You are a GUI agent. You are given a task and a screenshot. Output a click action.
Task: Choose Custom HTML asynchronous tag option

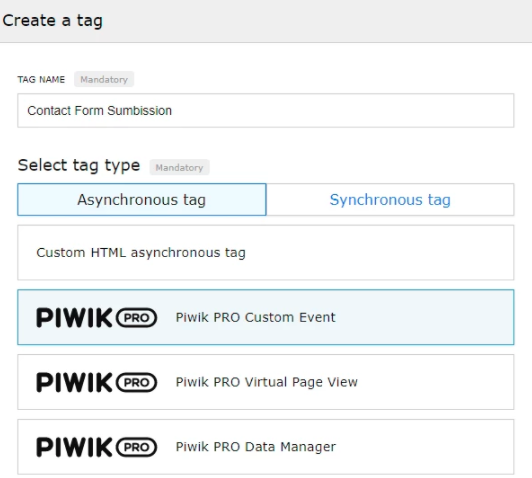[266, 252]
